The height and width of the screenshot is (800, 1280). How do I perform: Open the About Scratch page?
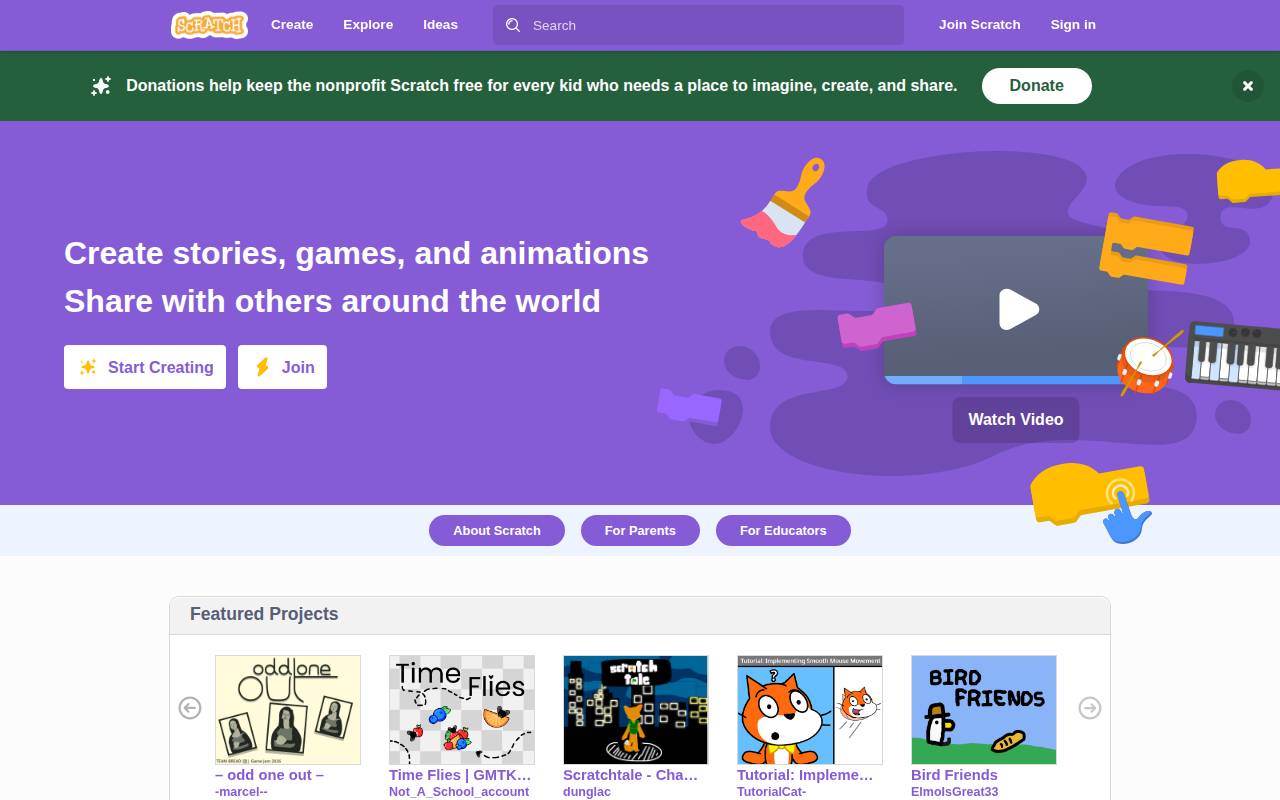(497, 531)
